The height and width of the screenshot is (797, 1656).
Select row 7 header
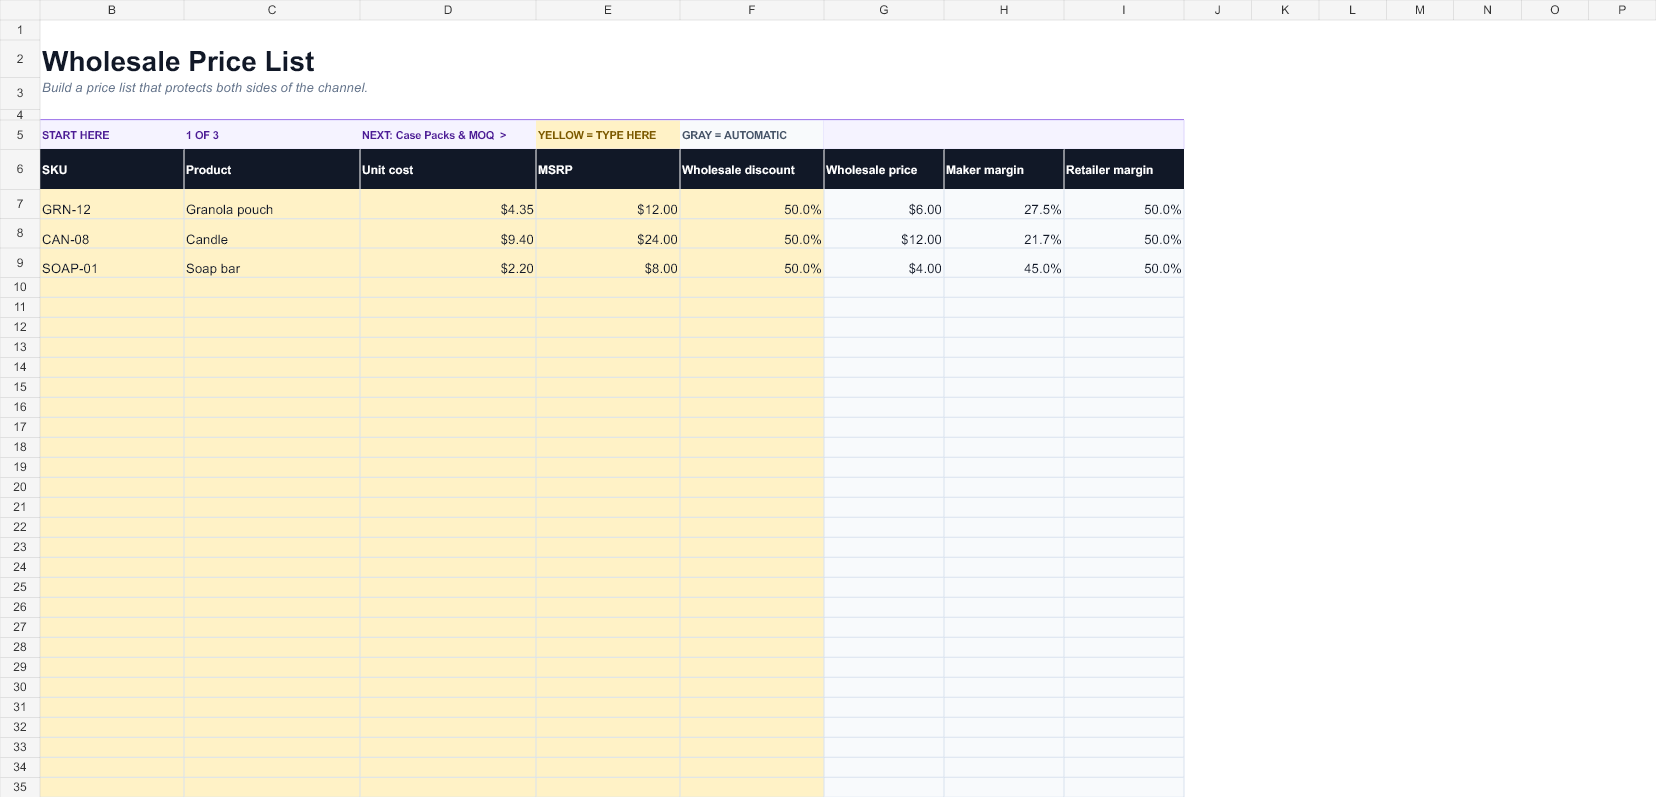click(x=20, y=204)
